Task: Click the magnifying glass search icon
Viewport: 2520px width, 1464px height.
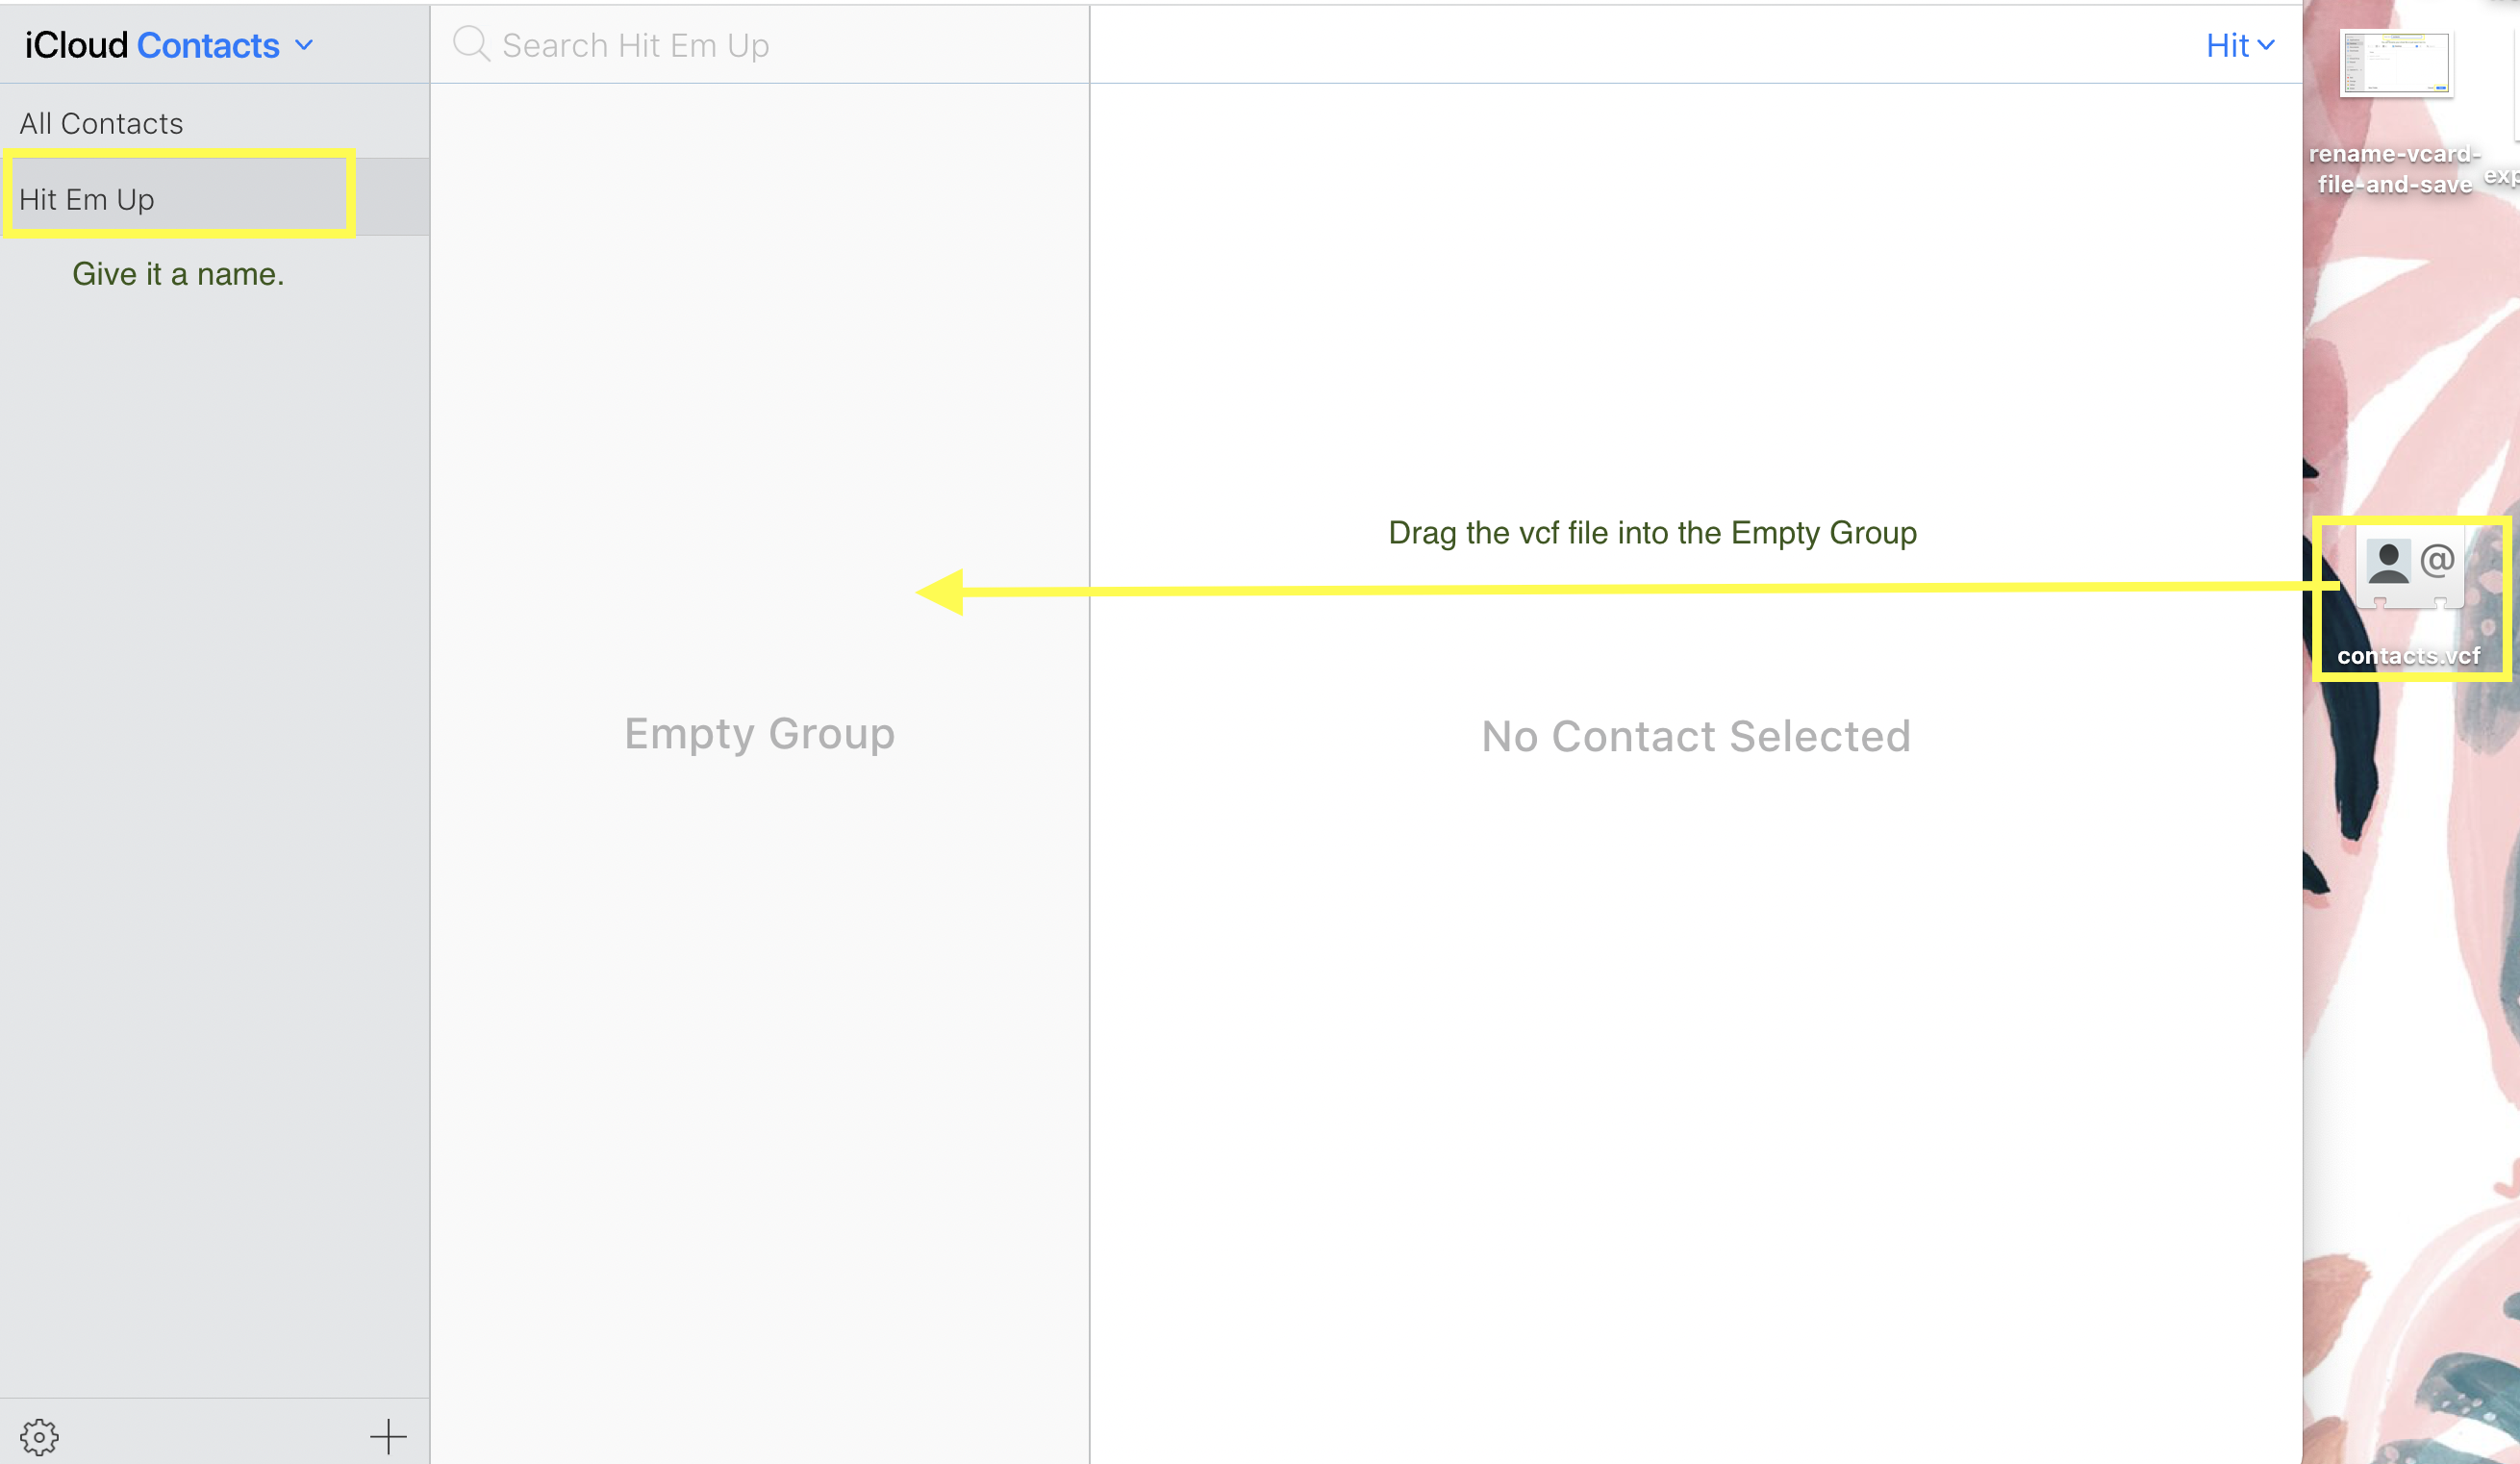Action: [x=471, y=45]
